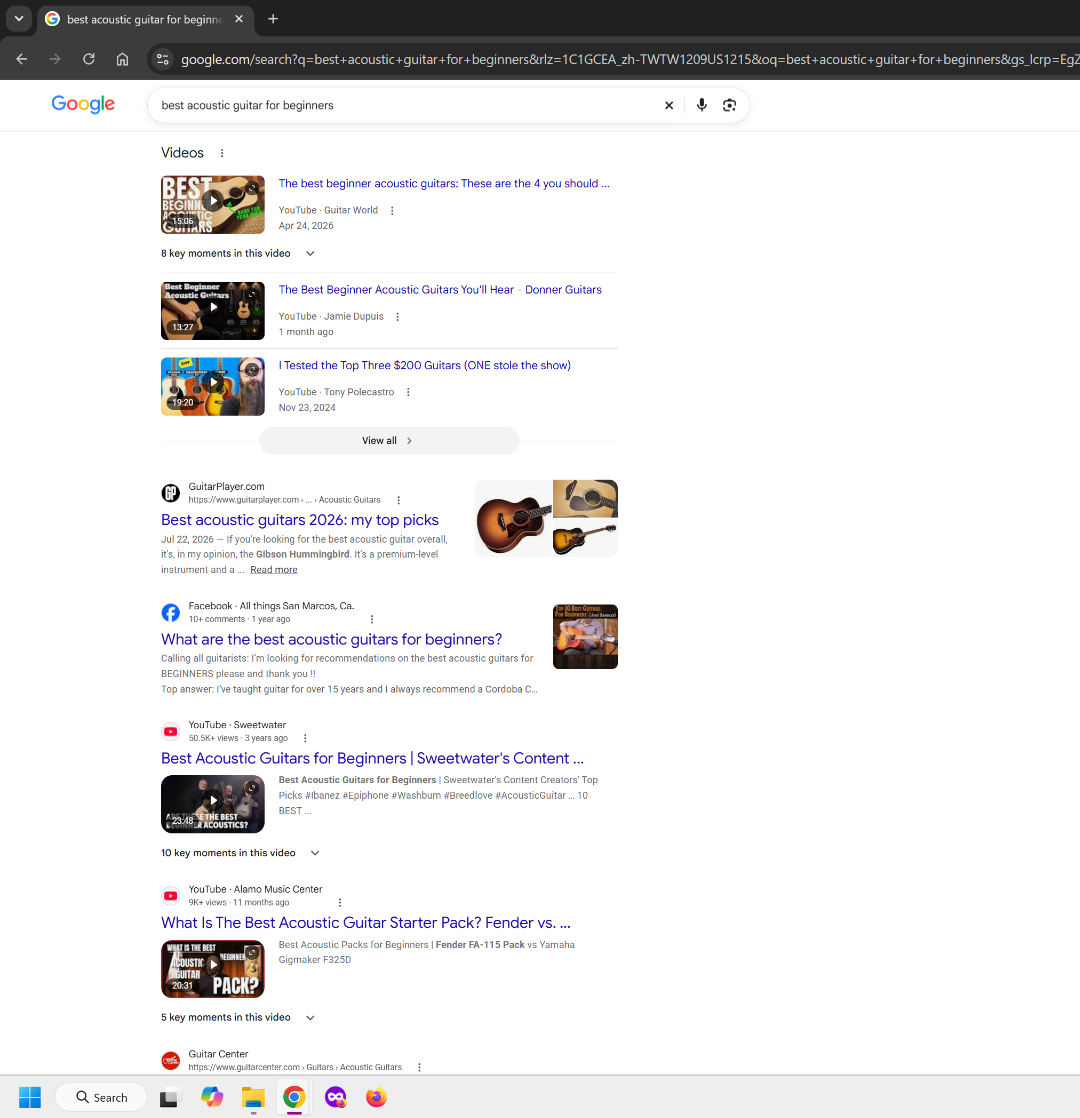Click GuitarPlayer.com Acoustic Guitars breadcrumb URL
Screen dimensions: 1080x1118
(x=284, y=500)
